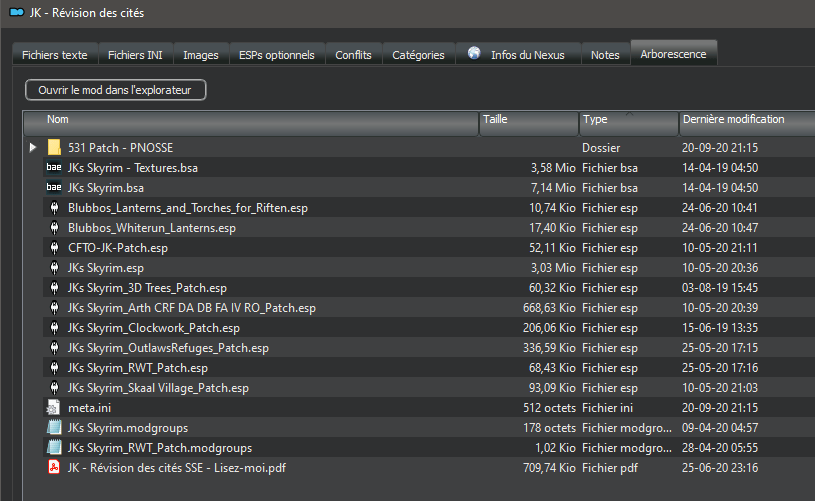The height and width of the screenshot is (501, 815).
Task: Click the date 03-08-19 15:45
Action: 720,288
